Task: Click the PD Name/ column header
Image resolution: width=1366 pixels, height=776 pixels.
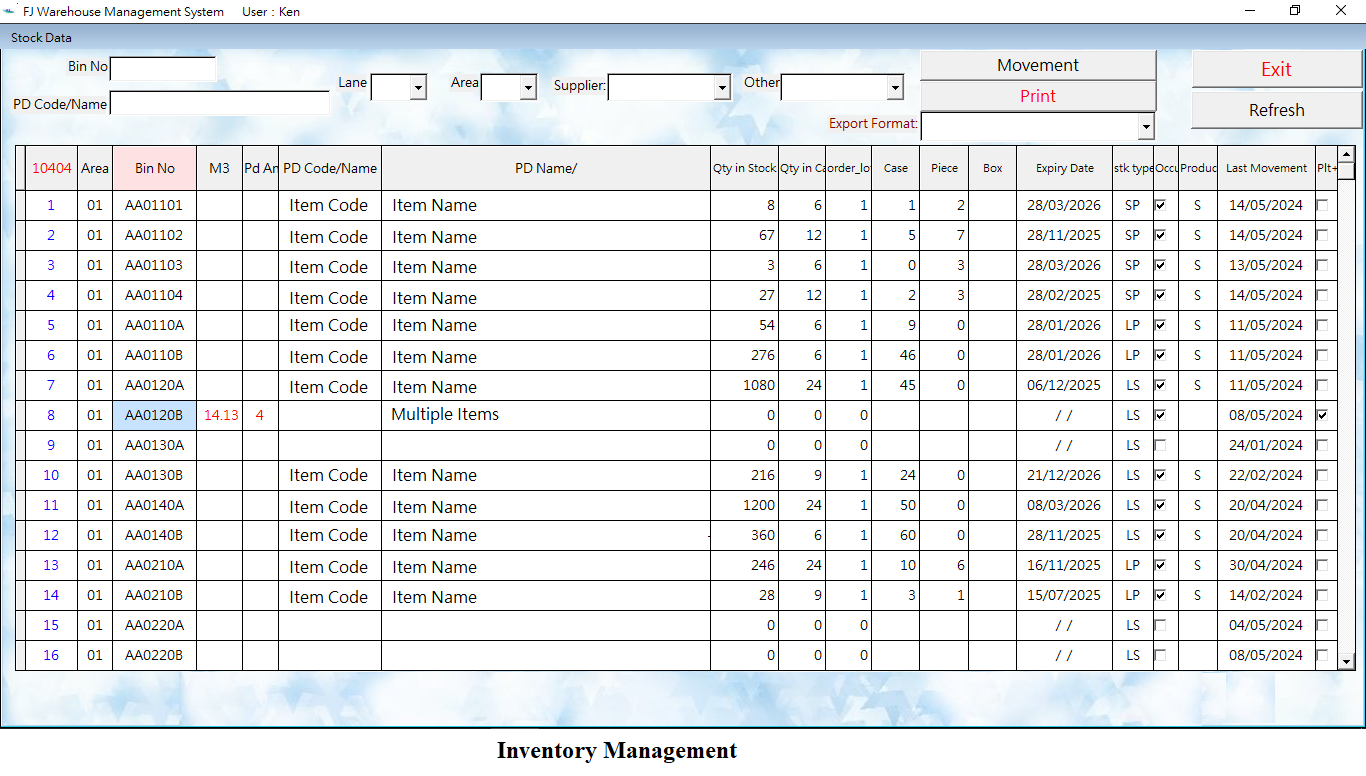Action: pos(546,168)
